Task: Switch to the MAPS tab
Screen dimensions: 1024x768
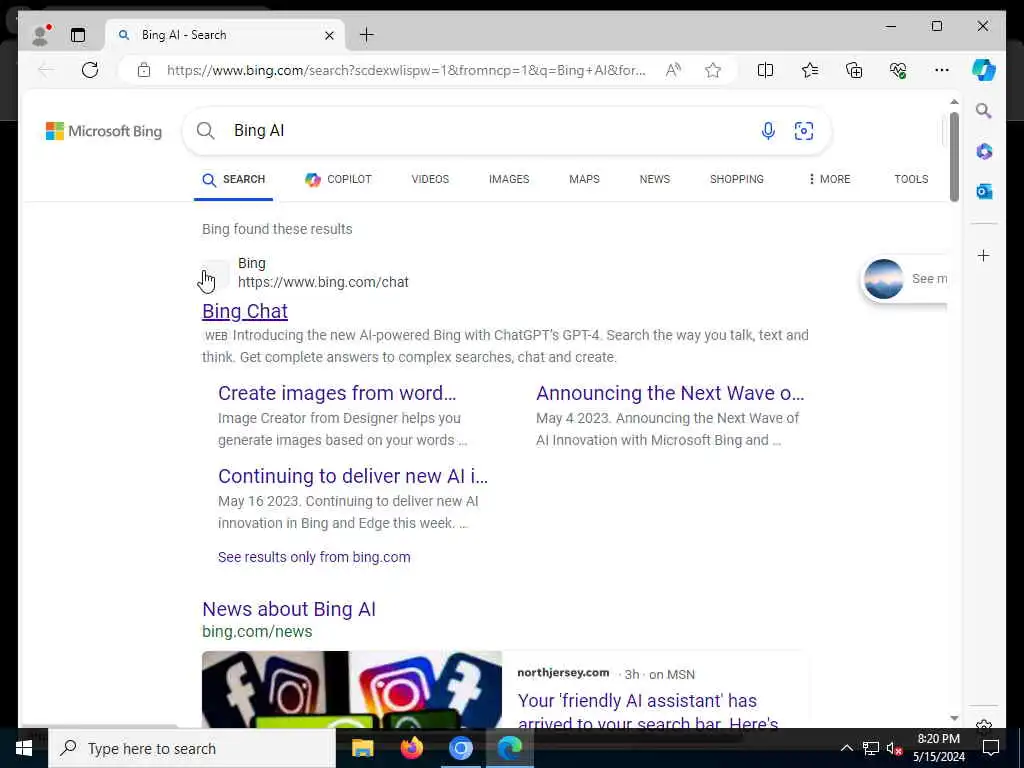Action: tap(584, 180)
